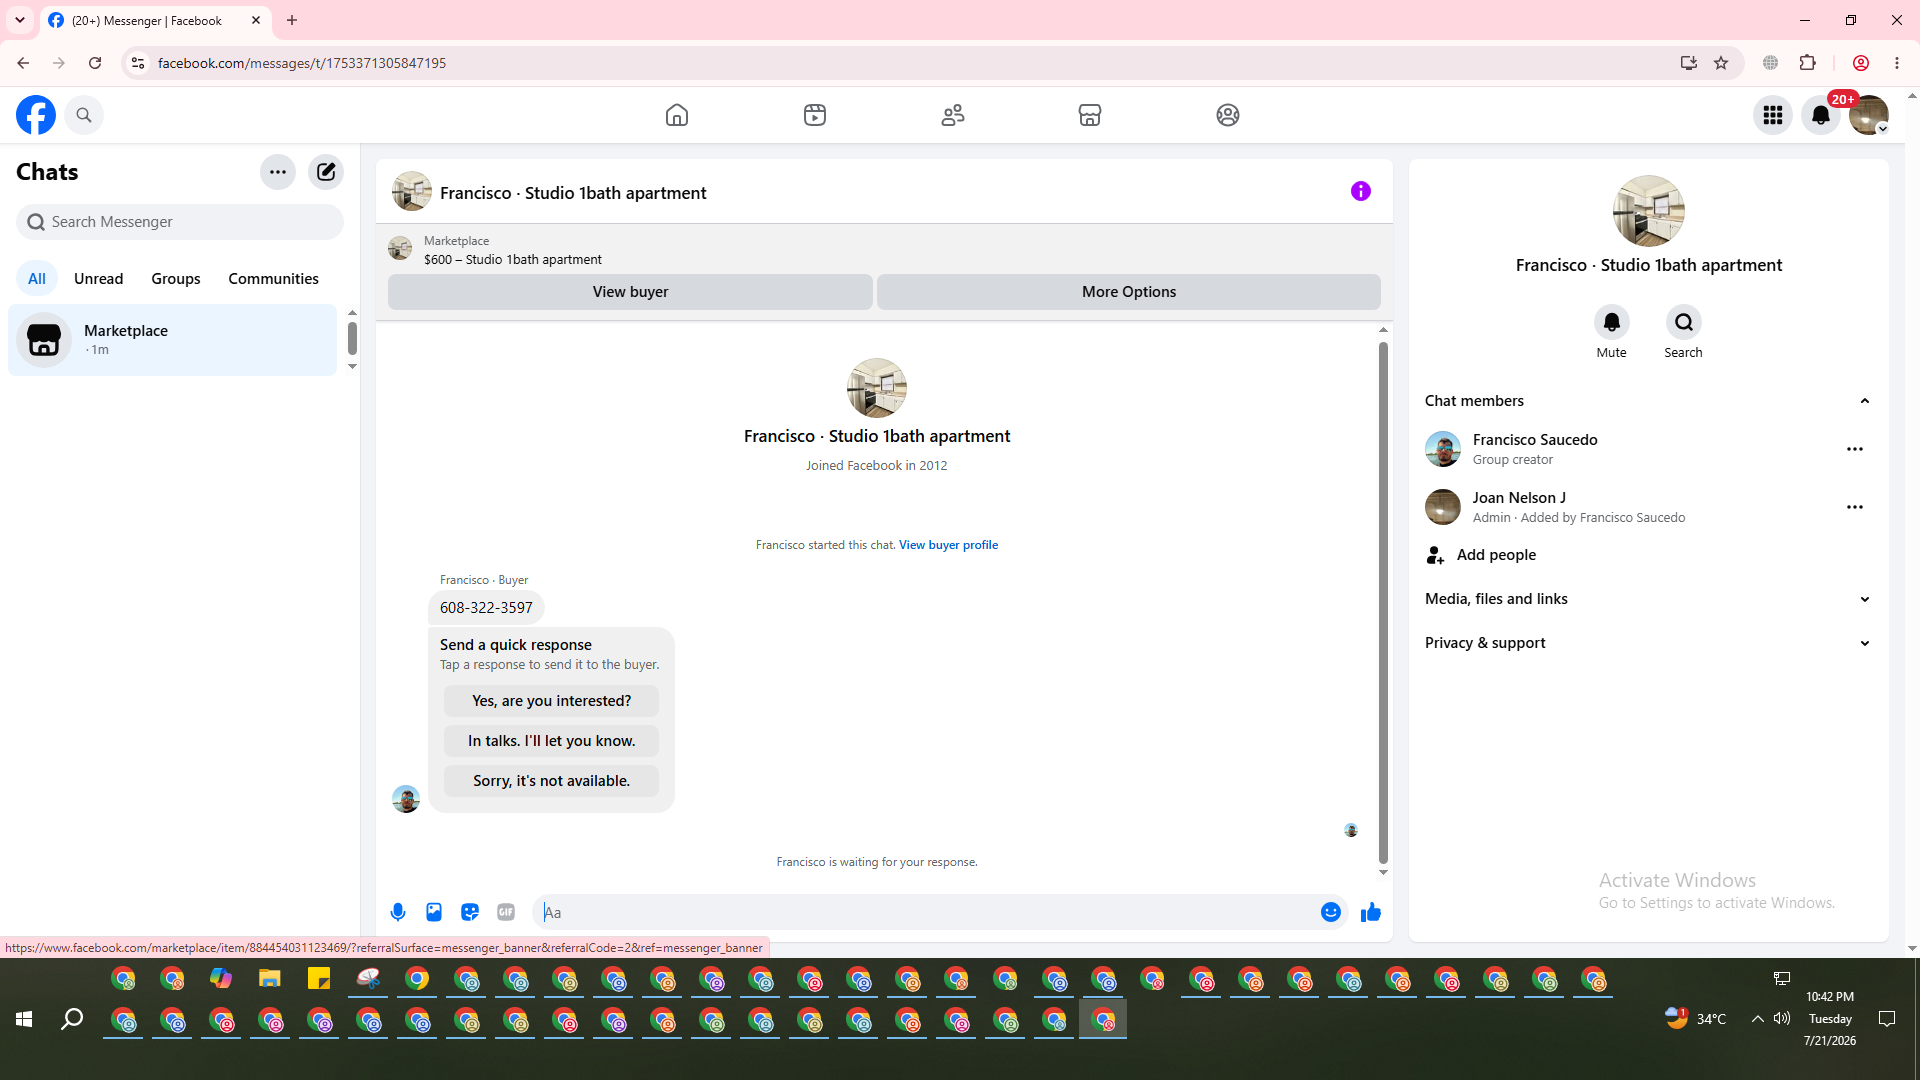The height and width of the screenshot is (1080, 1920).
Task: Open Windows taskbar search
Action: (72, 1019)
